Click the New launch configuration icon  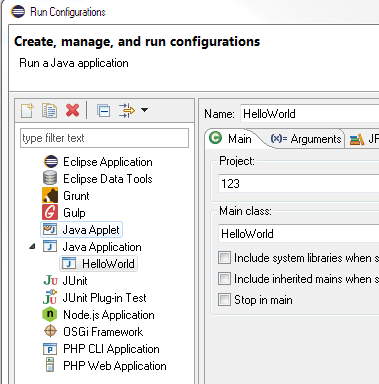coord(28,111)
